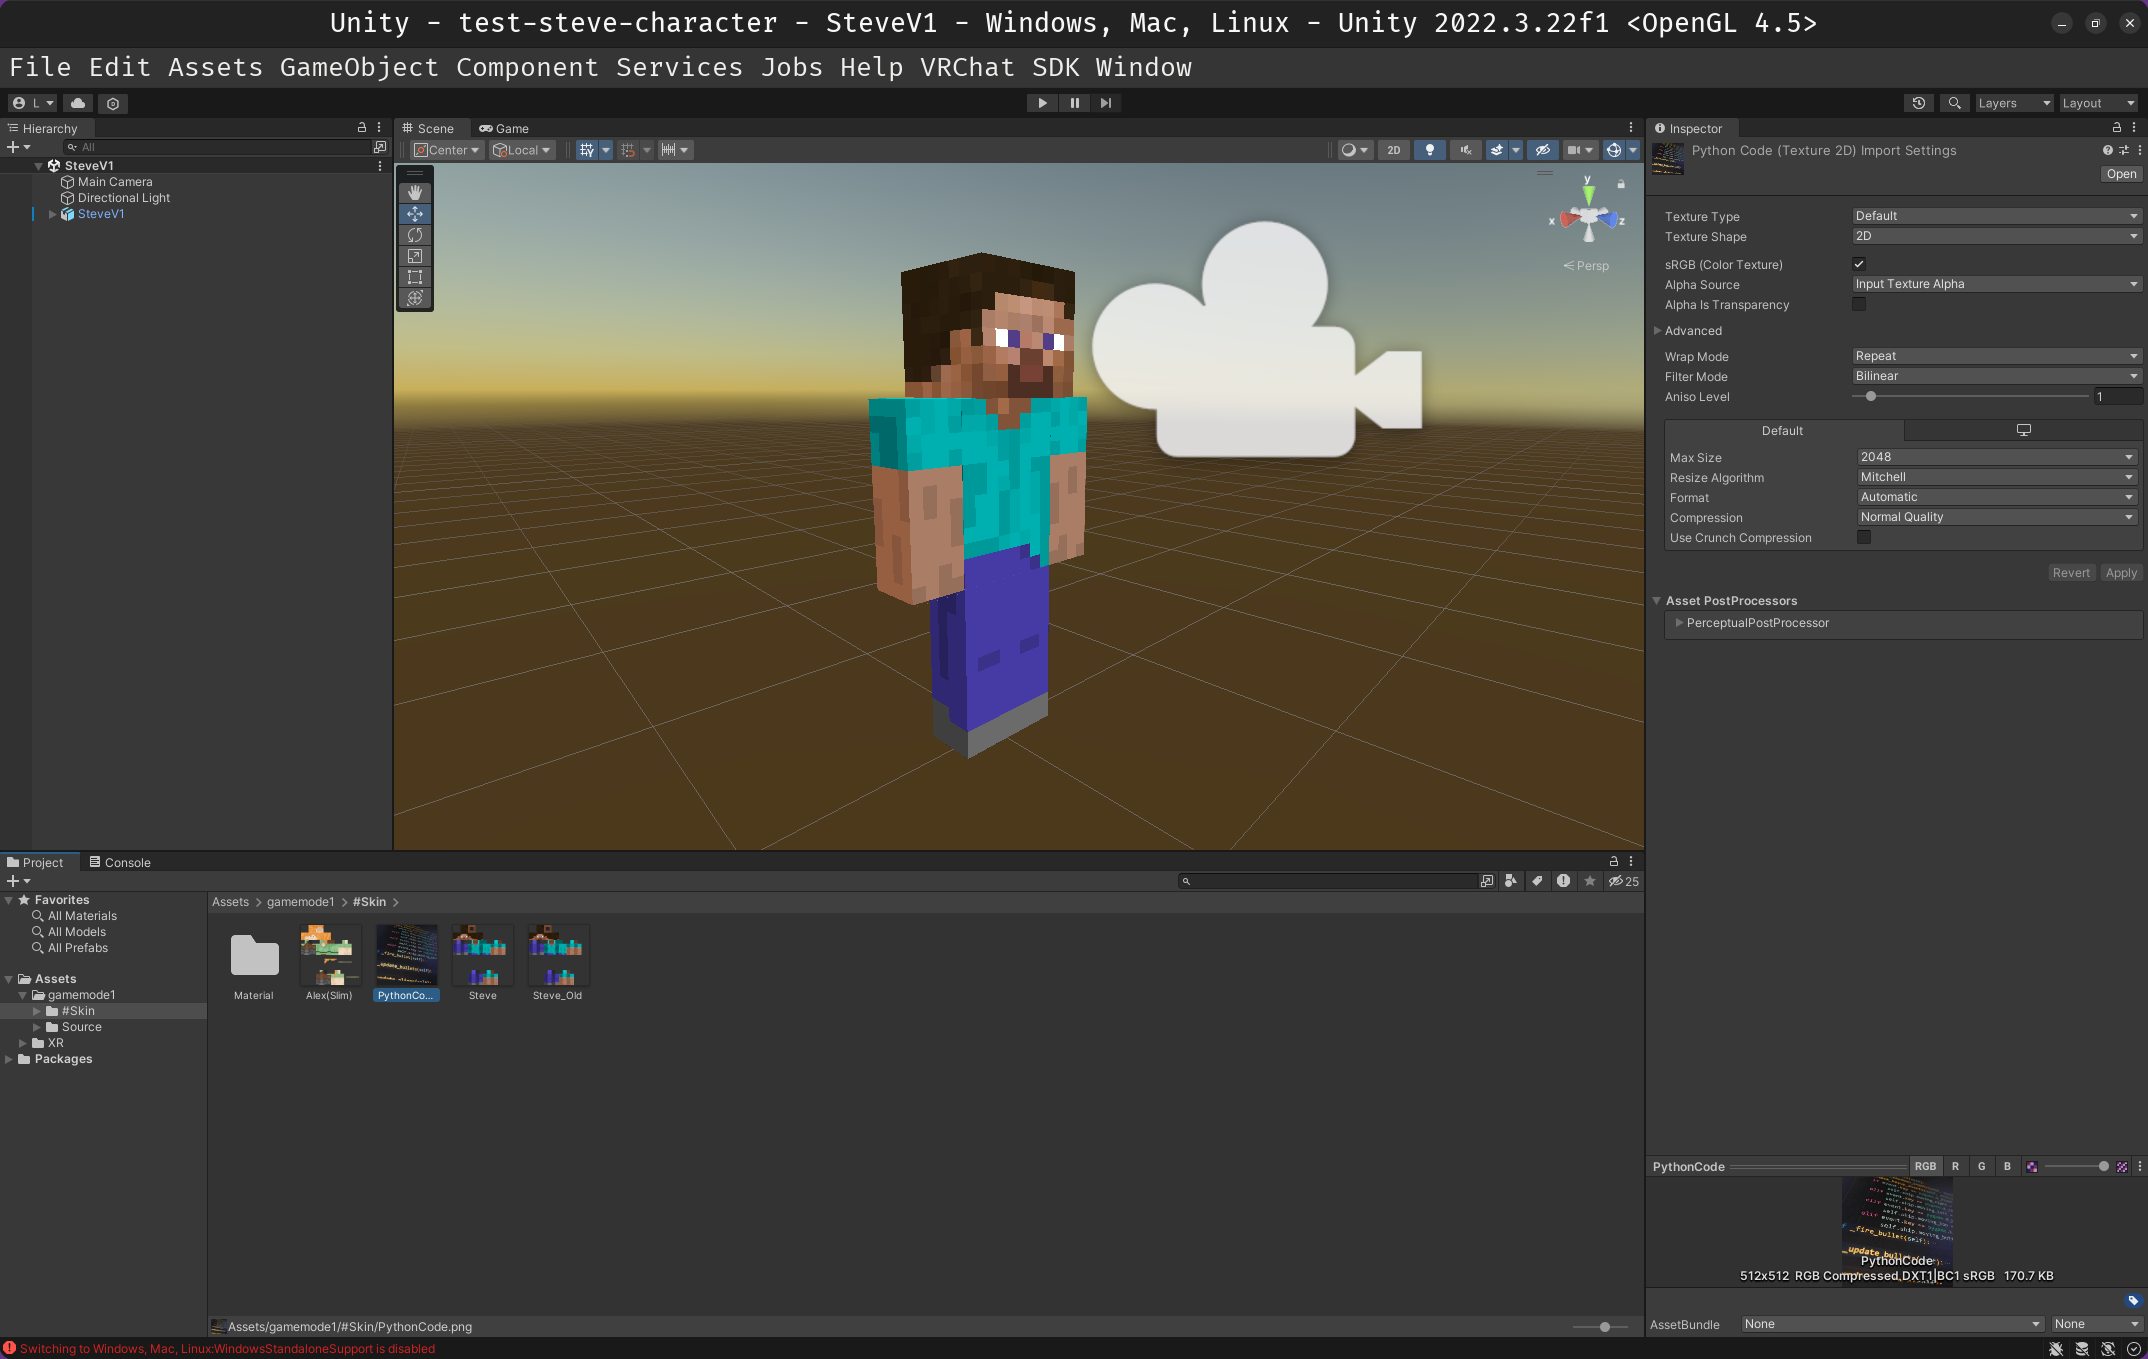The width and height of the screenshot is (2148, 1359).
Task: Toggle scene lighting lightbulb icon
Action: (1430, 150)
